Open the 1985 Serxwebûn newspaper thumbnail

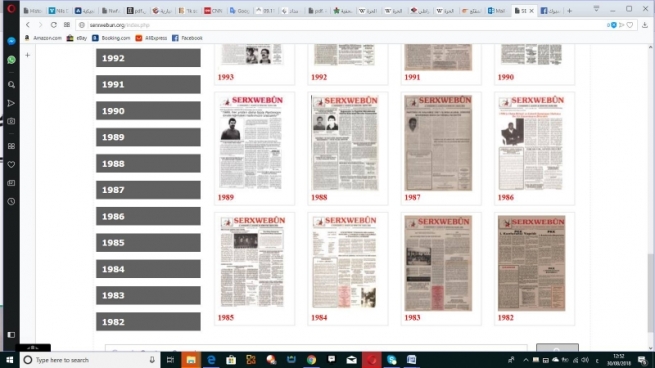(x=251, y=263)
